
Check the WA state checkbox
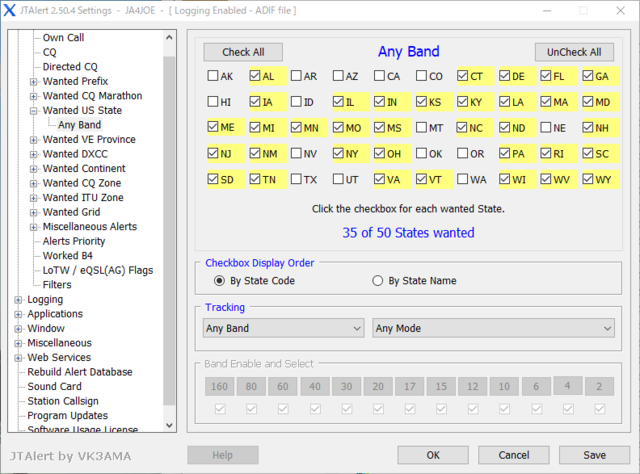tap(462, 179)
